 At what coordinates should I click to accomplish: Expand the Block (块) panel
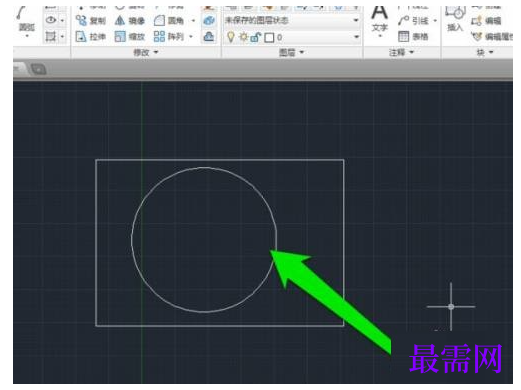coord(485,52)
